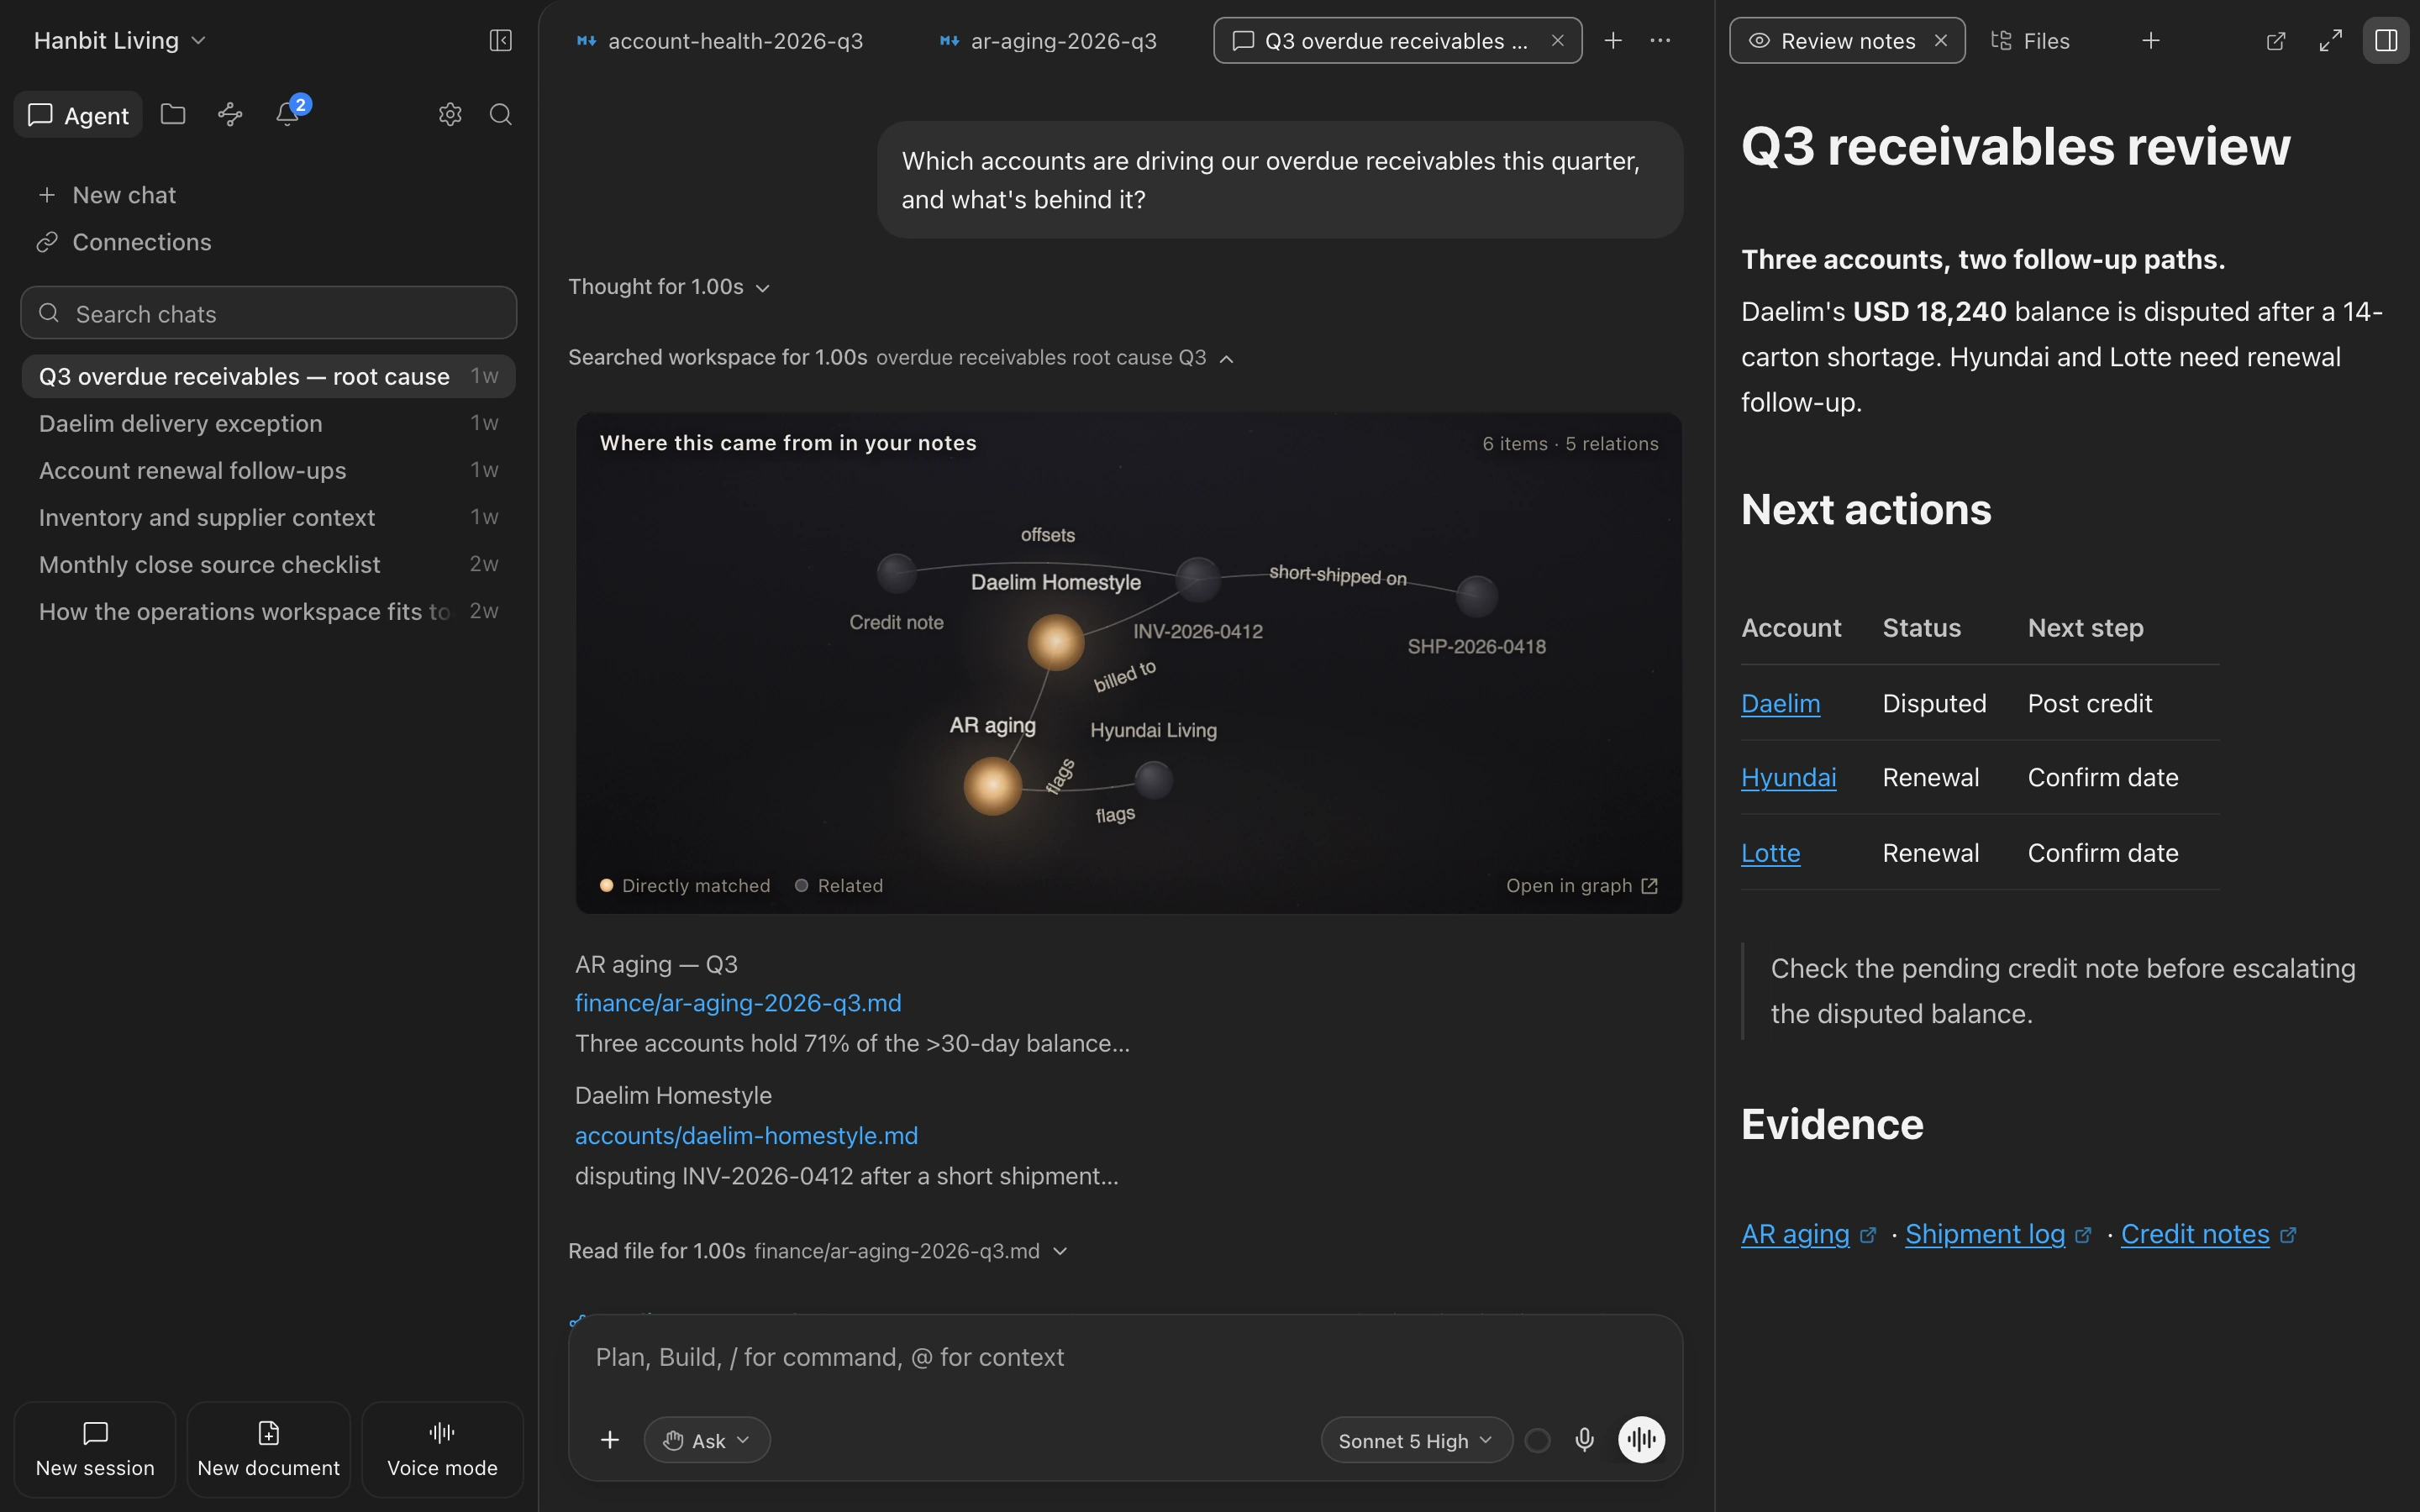Click Open in graph link
The height and width of the screenshot is (1512, 2420).
[x=1582, y=886]
